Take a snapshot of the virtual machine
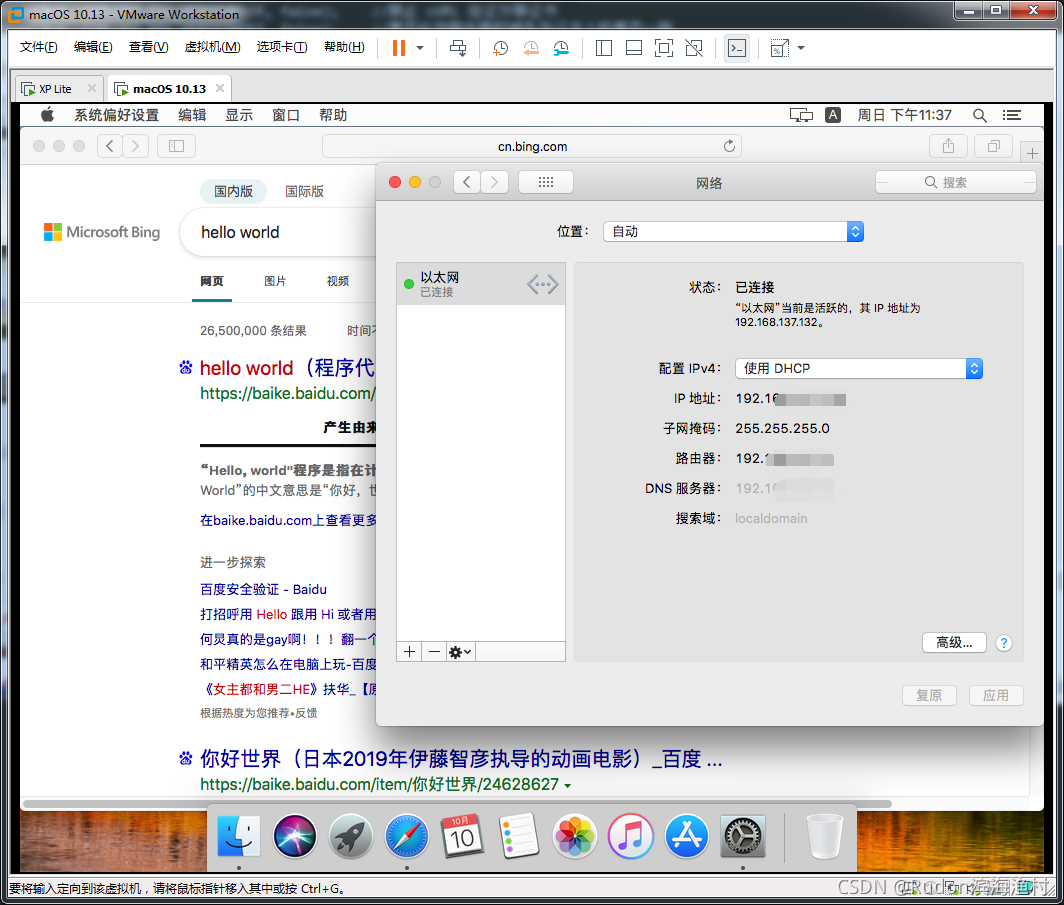The image size is (1064, 905). point(500,47)
